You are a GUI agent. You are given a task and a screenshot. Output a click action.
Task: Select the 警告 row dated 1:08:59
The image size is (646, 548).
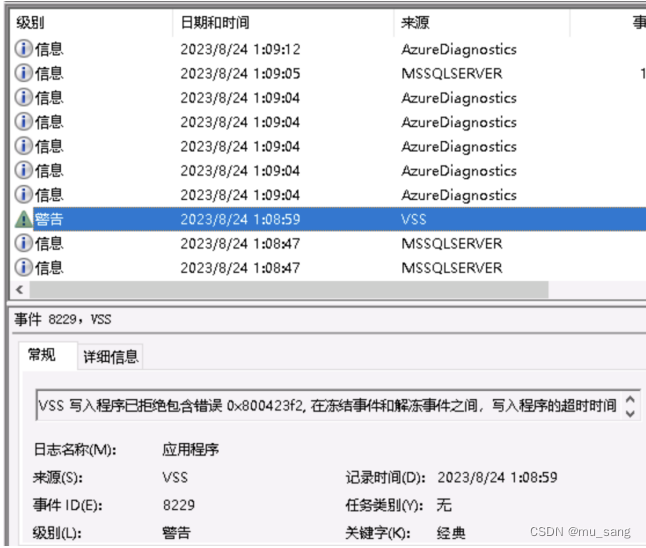328,219
